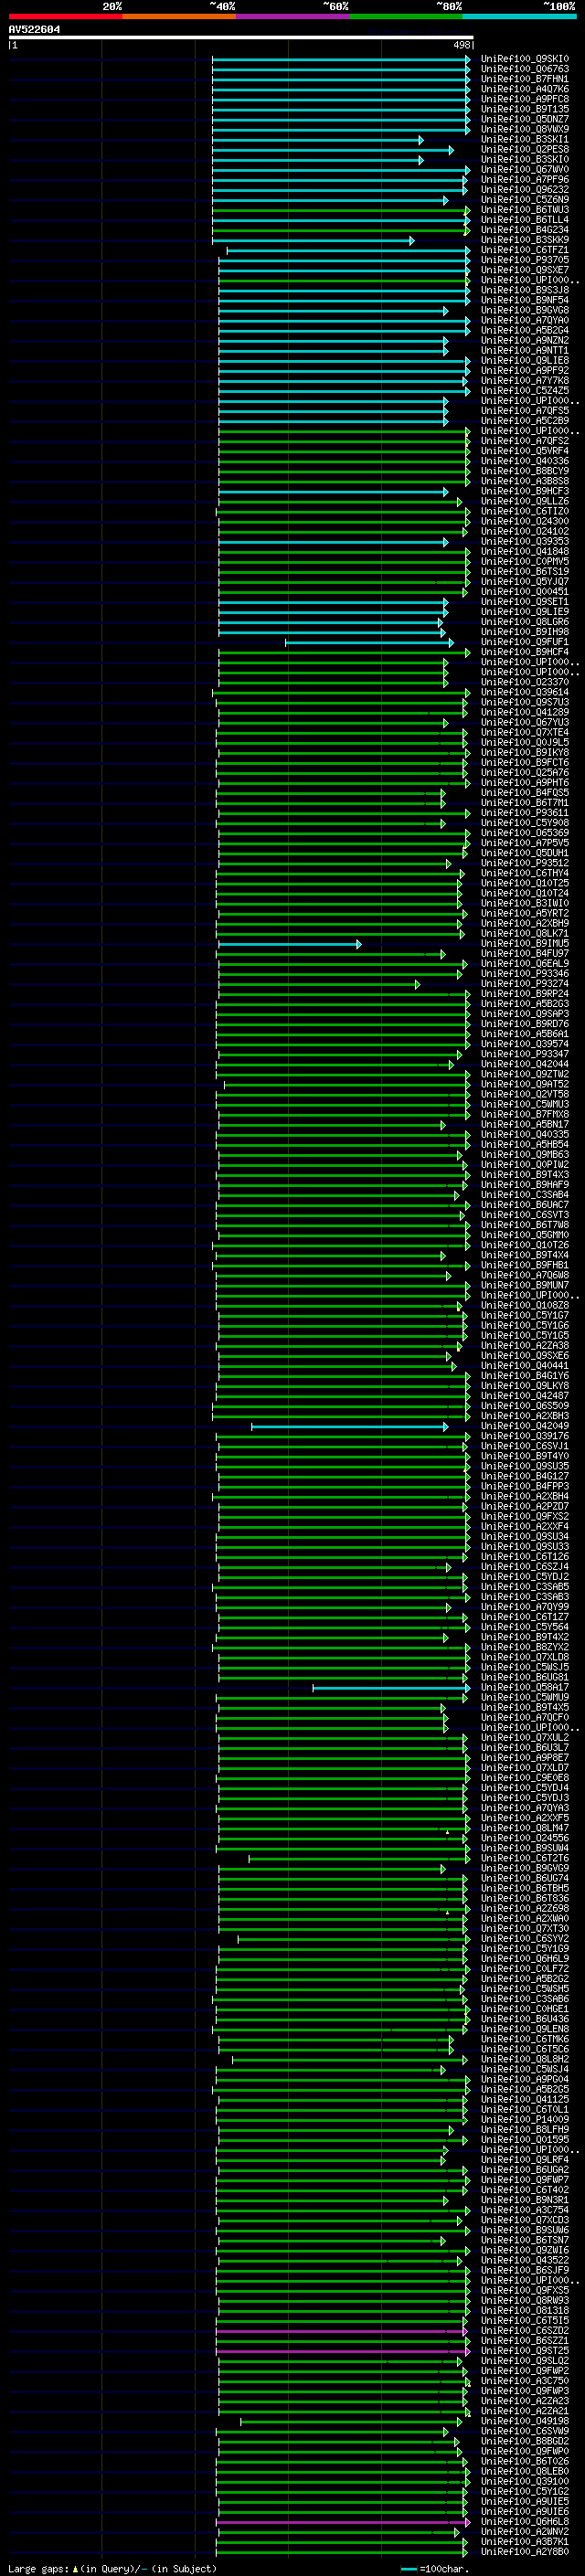This screenshot has width=585, height=2576.
Task: Open hit UniRef100_Q9SKI0
Action: click(525, 59)
